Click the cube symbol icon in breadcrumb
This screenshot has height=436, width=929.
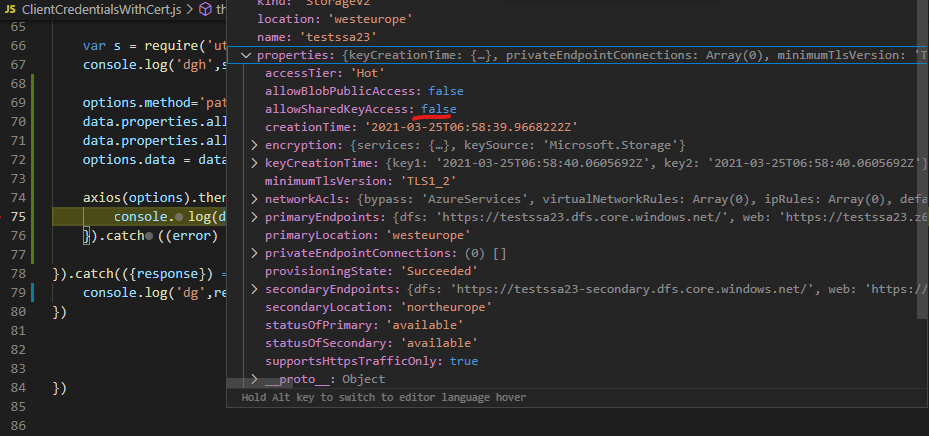point(206,9)
